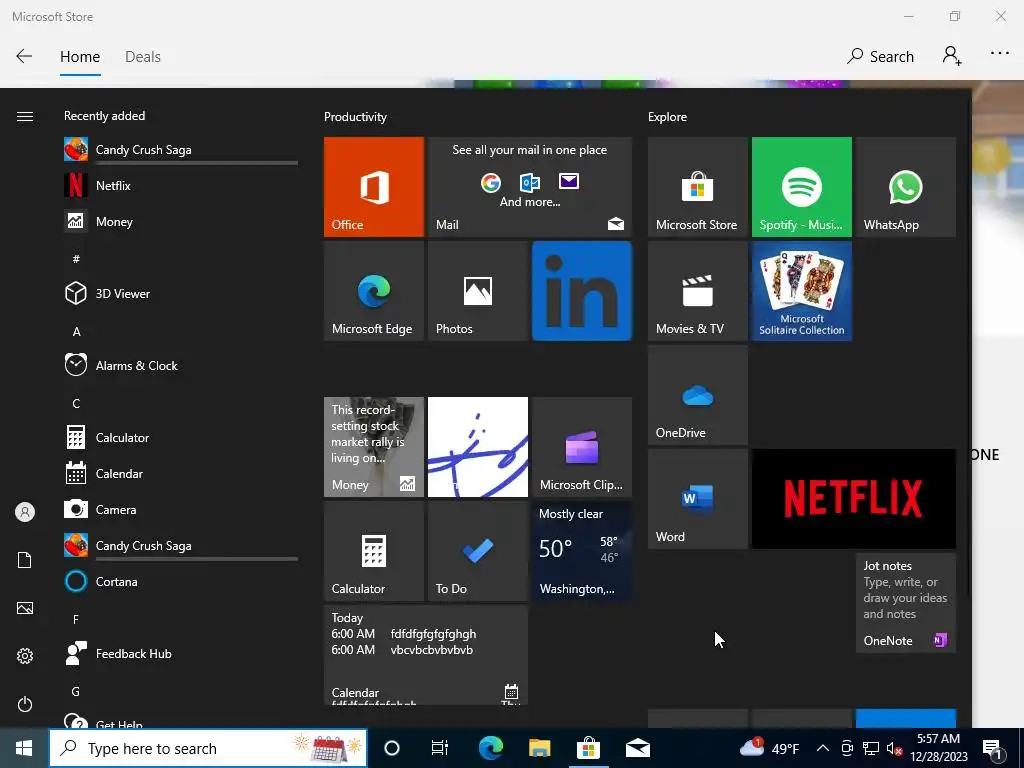The width and height of the screenshot is (1024, 768).
Task: Open the Calendar tile with today's events
Action: (x=426, y=655)
